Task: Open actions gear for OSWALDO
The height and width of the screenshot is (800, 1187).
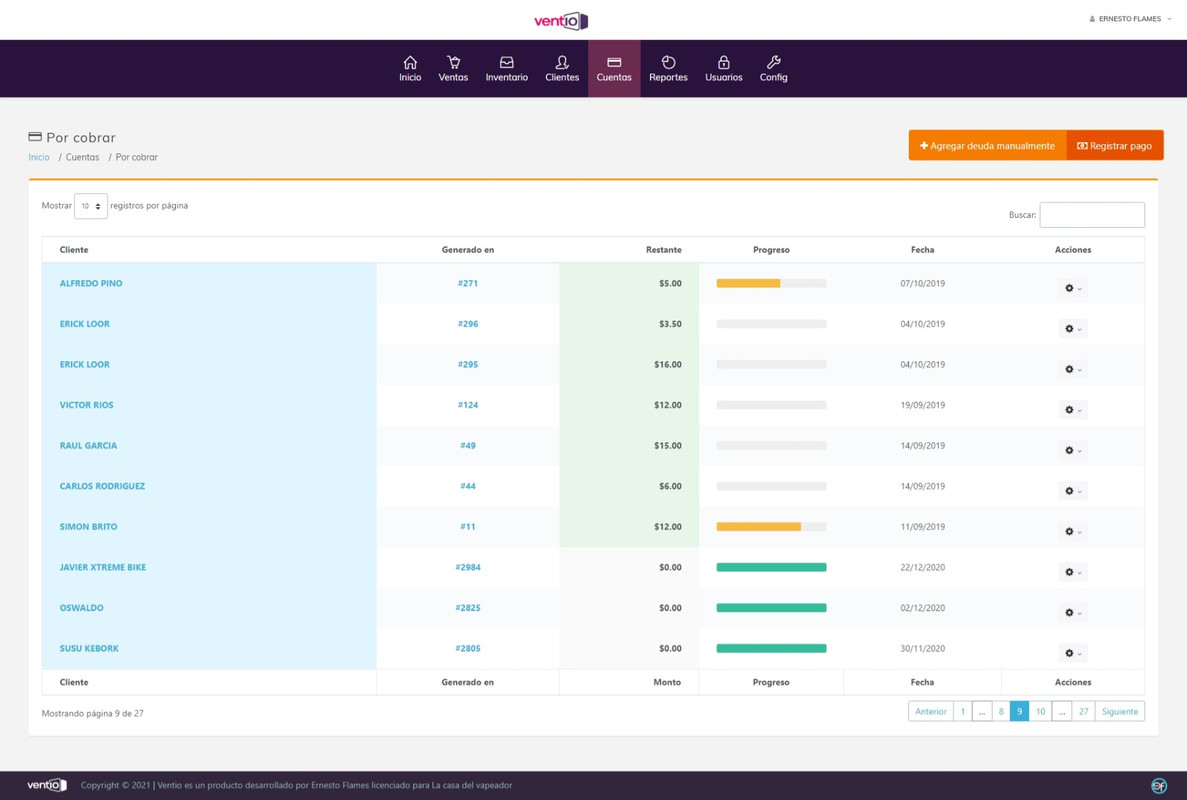Action: click(x=1073, y=612)
